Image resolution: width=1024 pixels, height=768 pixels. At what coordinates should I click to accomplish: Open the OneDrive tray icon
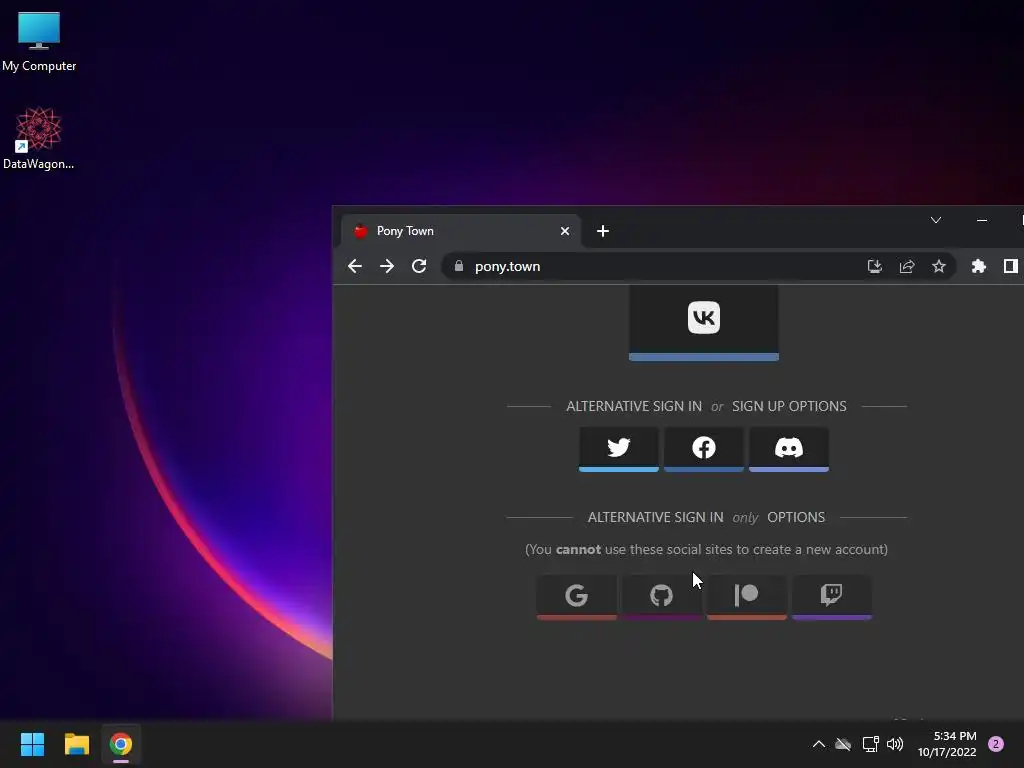coord(843,744)
